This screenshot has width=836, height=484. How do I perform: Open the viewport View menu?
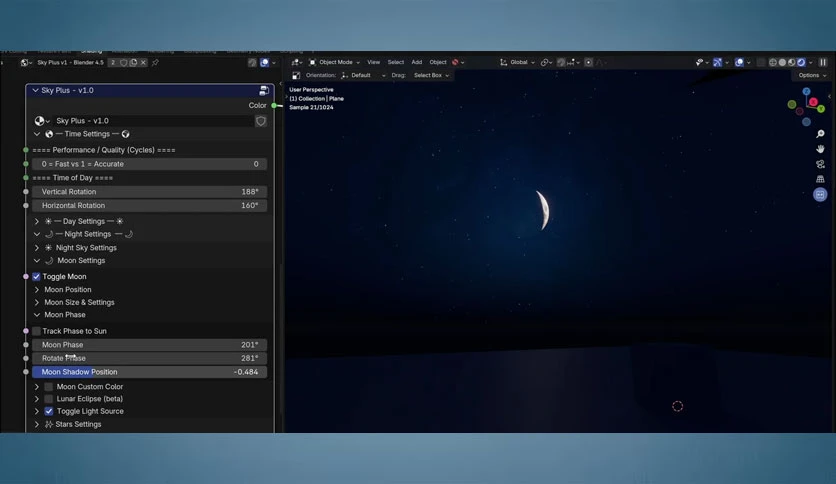(x=373, y=62)
